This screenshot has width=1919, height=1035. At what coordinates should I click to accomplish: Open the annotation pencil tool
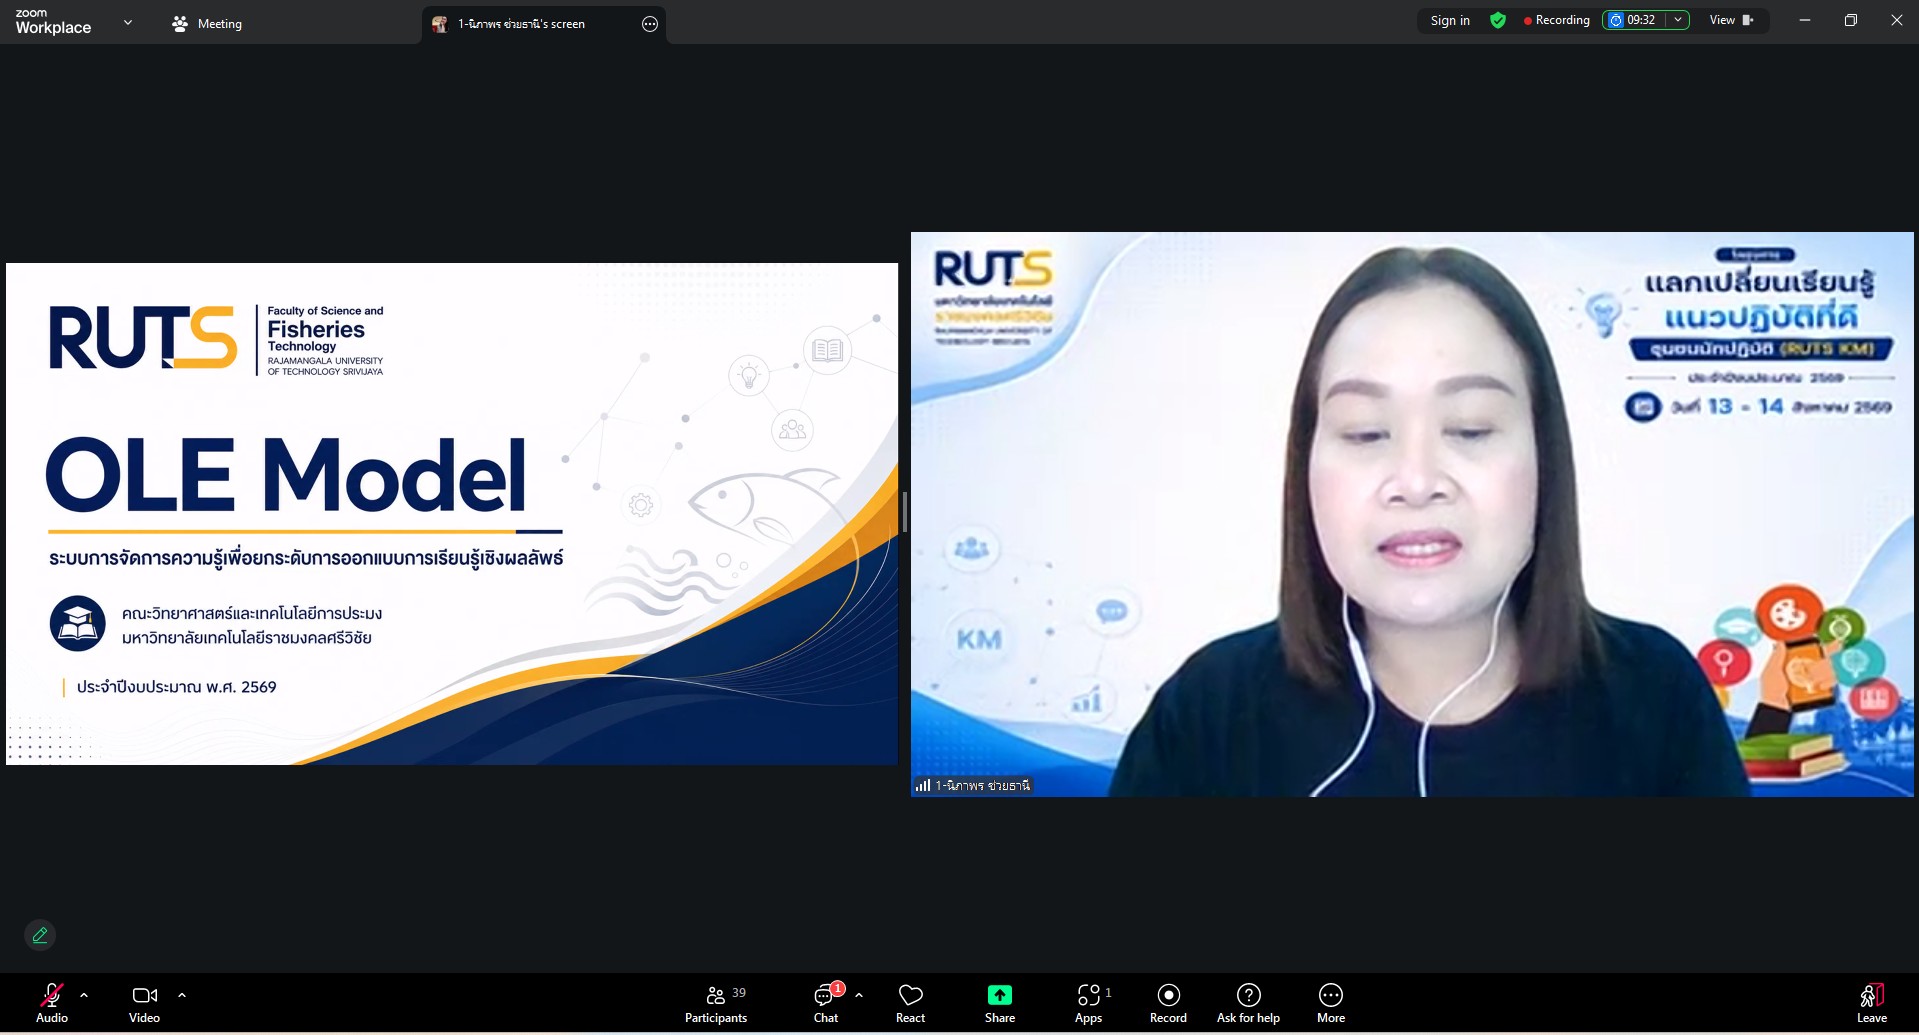click(x=40, y=935)
